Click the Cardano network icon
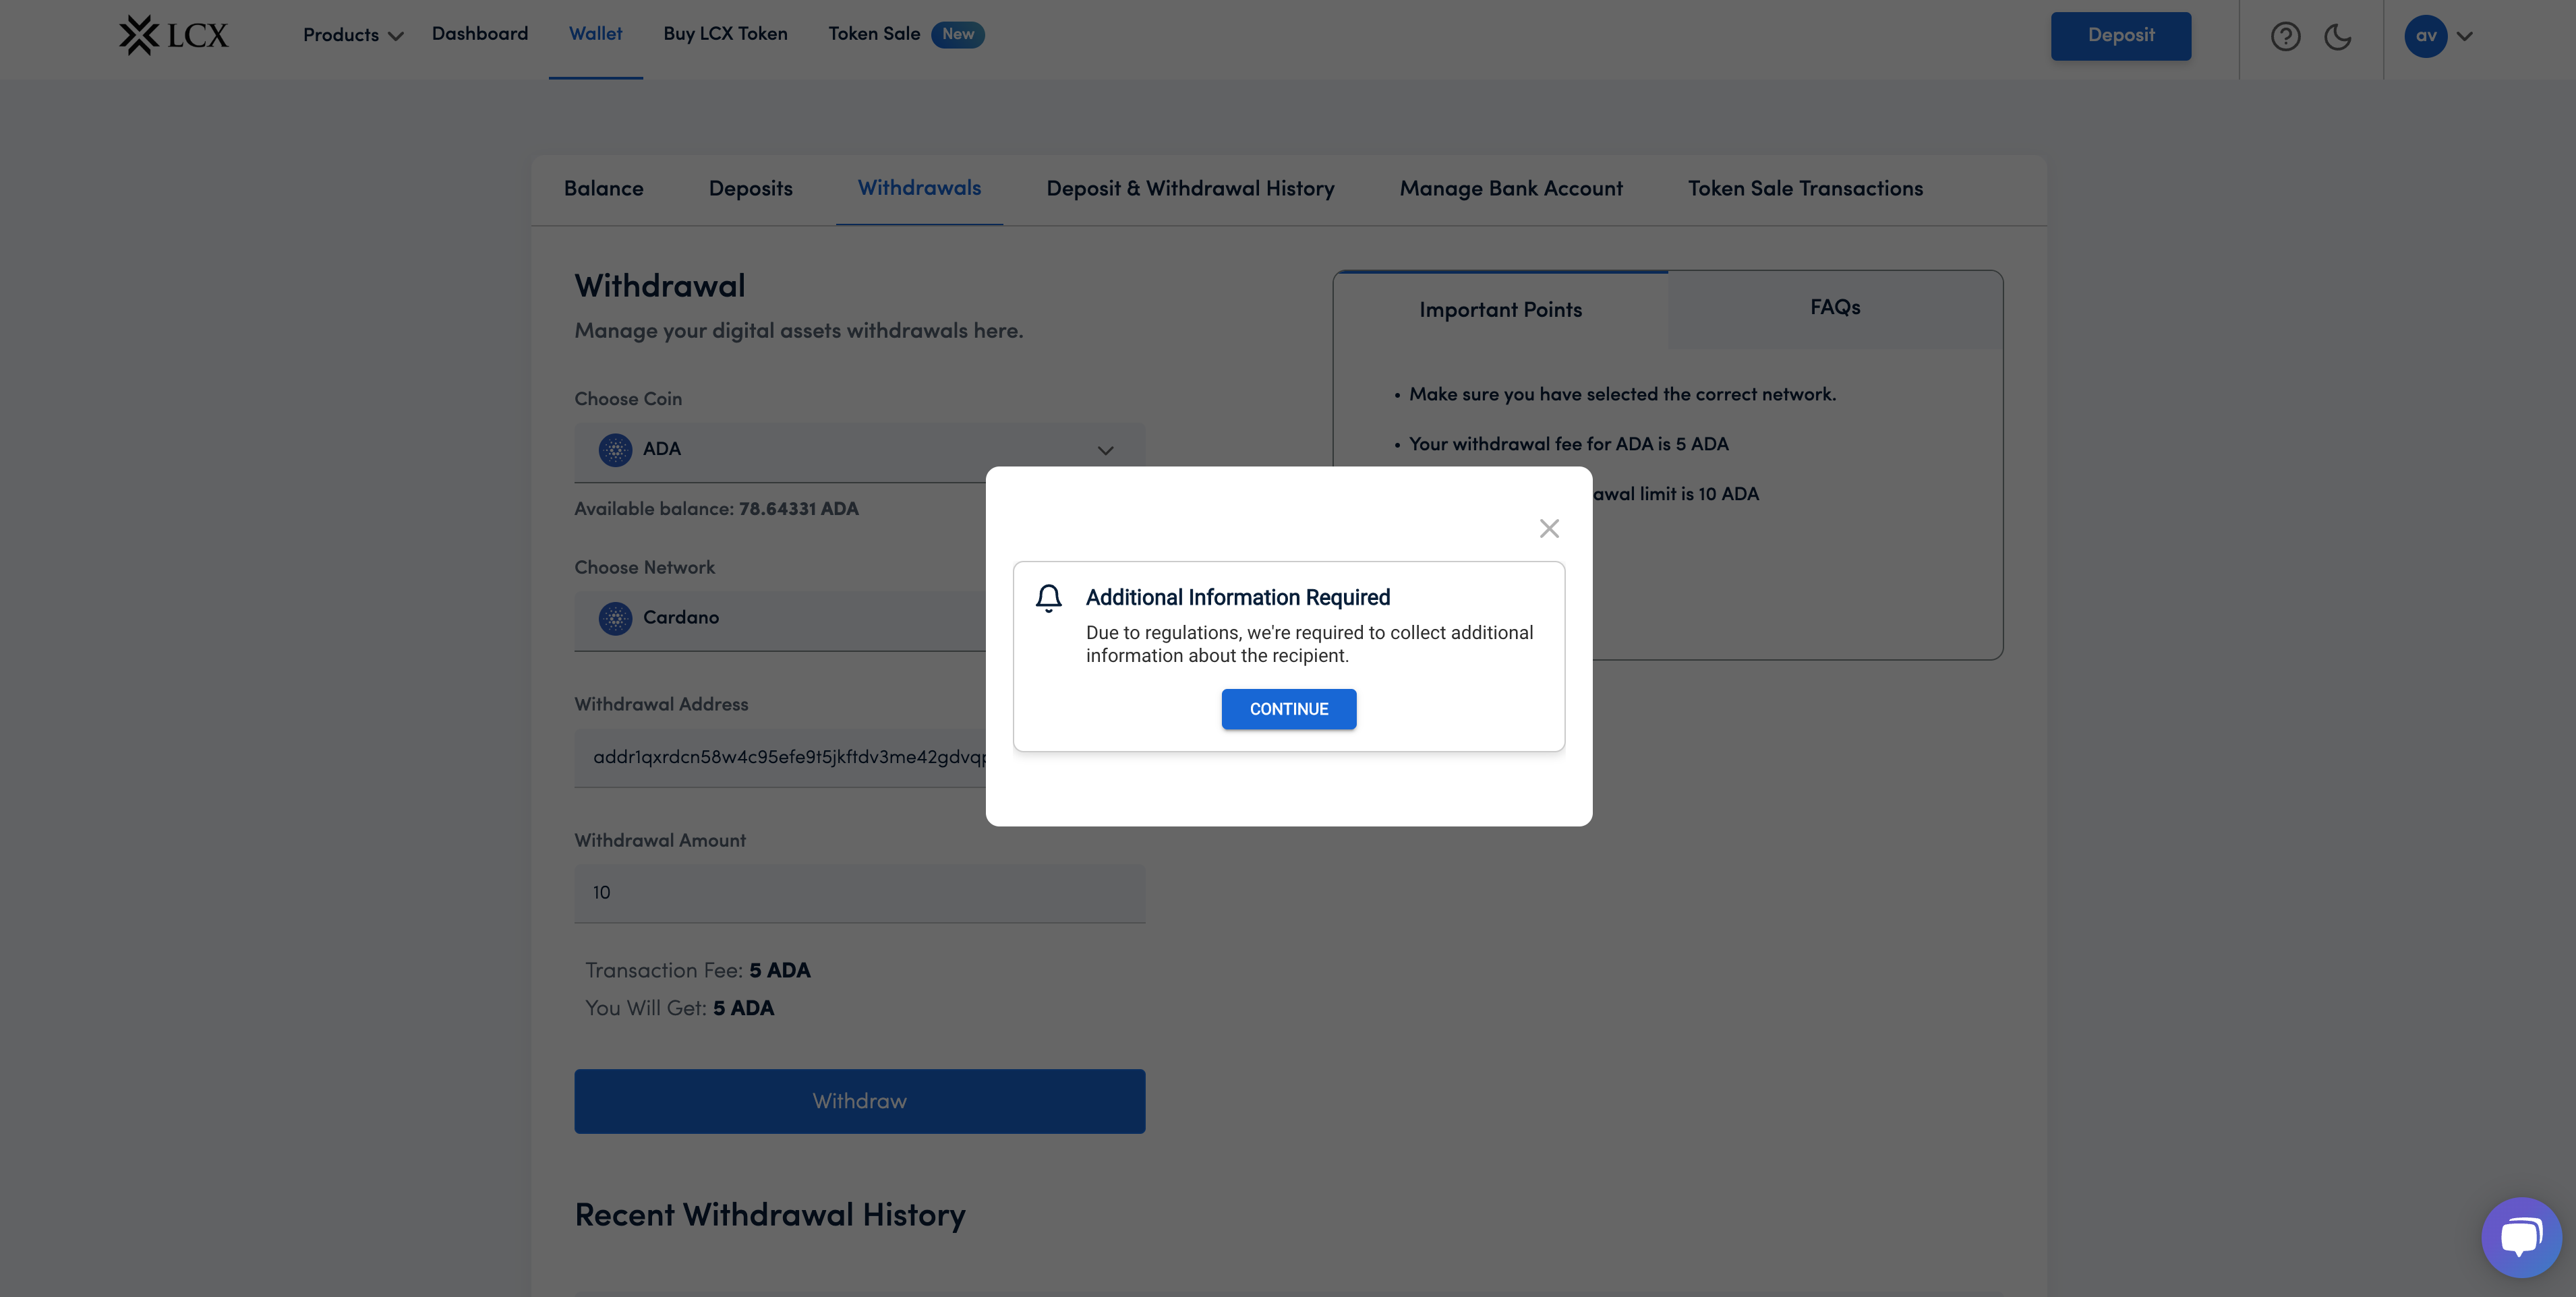 click(x=615, y=618)
